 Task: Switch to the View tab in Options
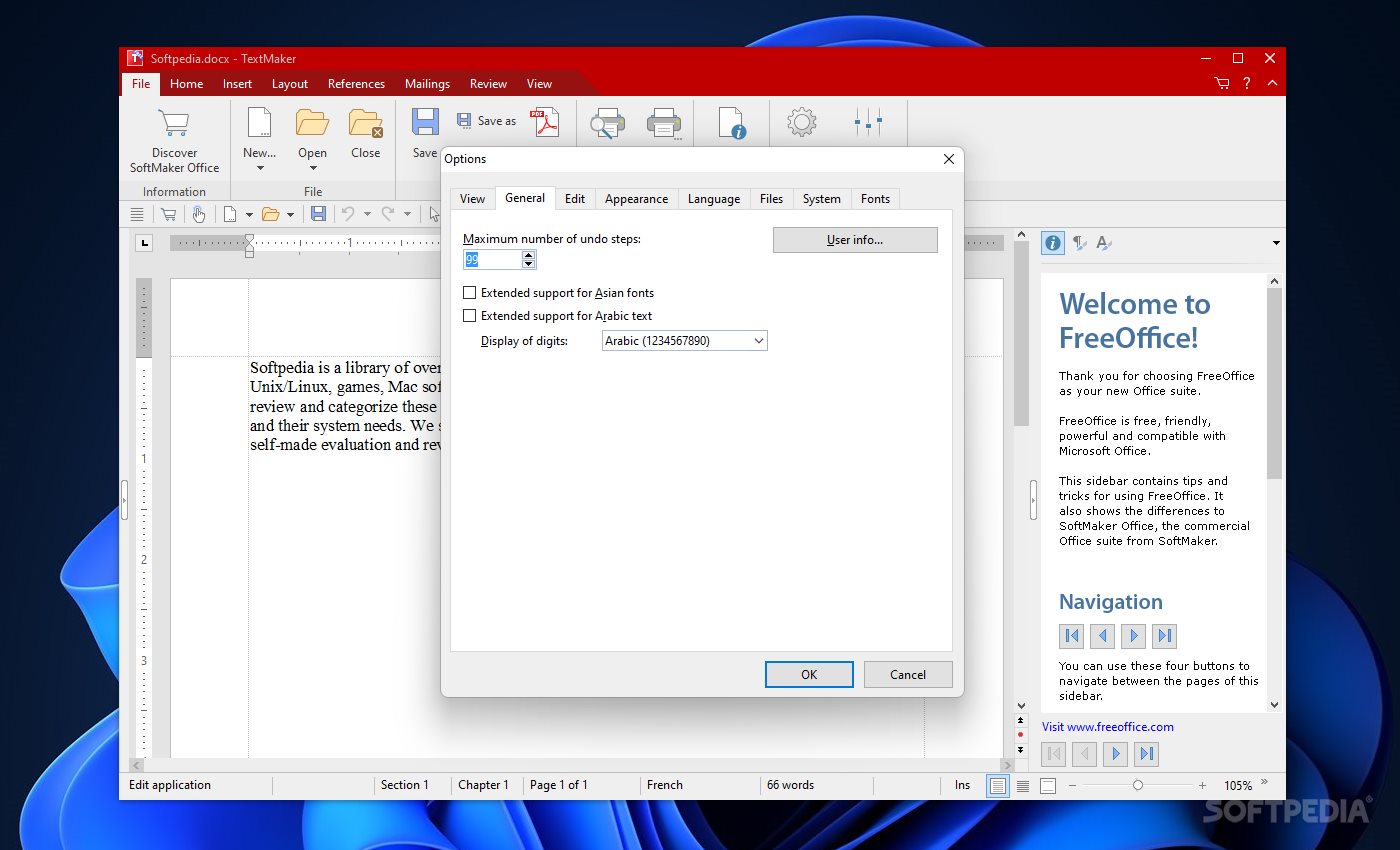click(472, 199)
